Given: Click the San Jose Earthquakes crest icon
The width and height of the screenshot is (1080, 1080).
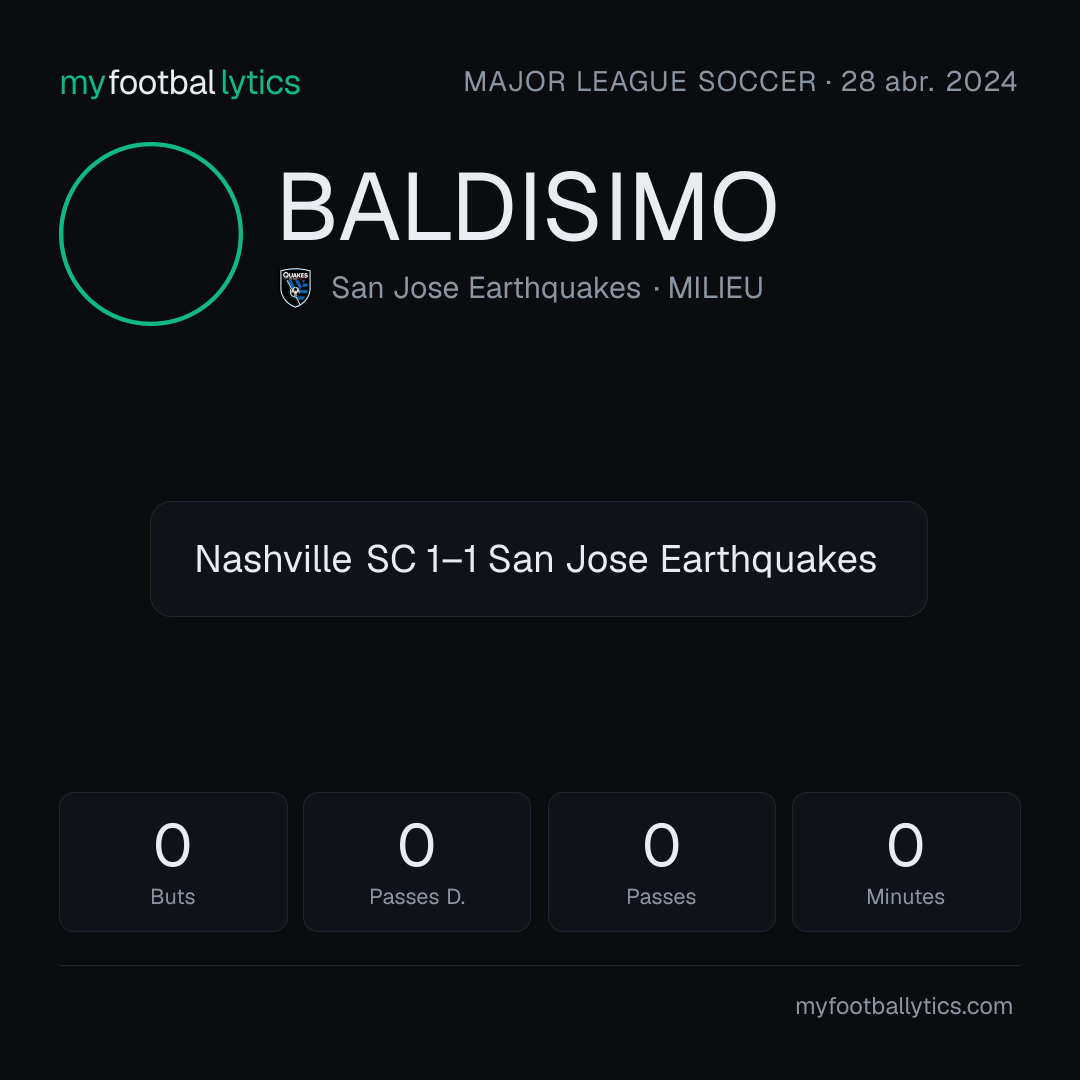Looking at the screenshot, I should point(295,288).
